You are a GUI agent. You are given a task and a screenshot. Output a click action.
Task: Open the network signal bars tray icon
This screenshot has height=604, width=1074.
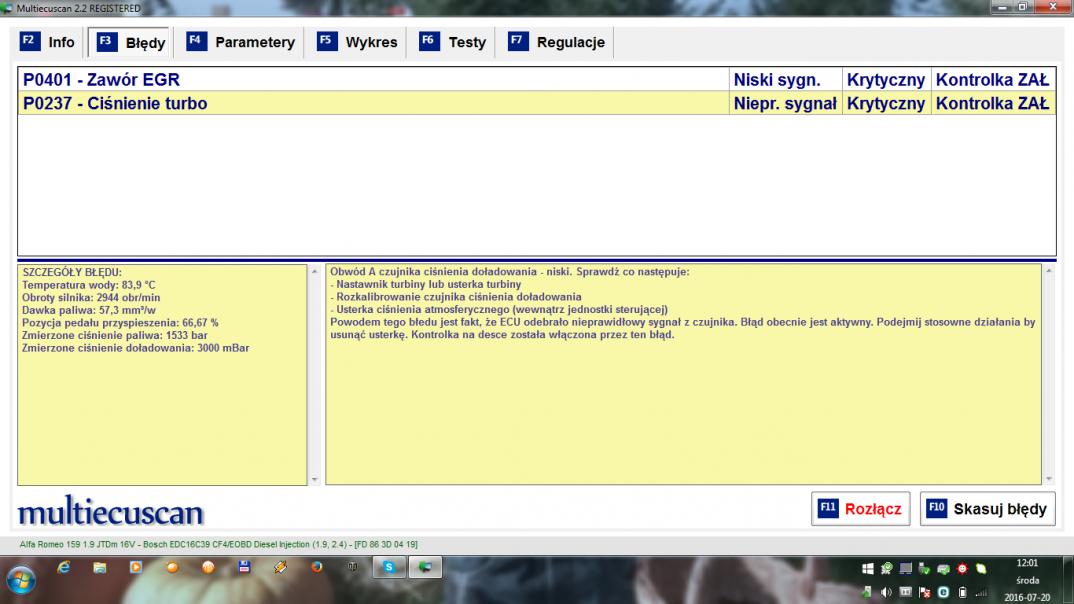982,592
